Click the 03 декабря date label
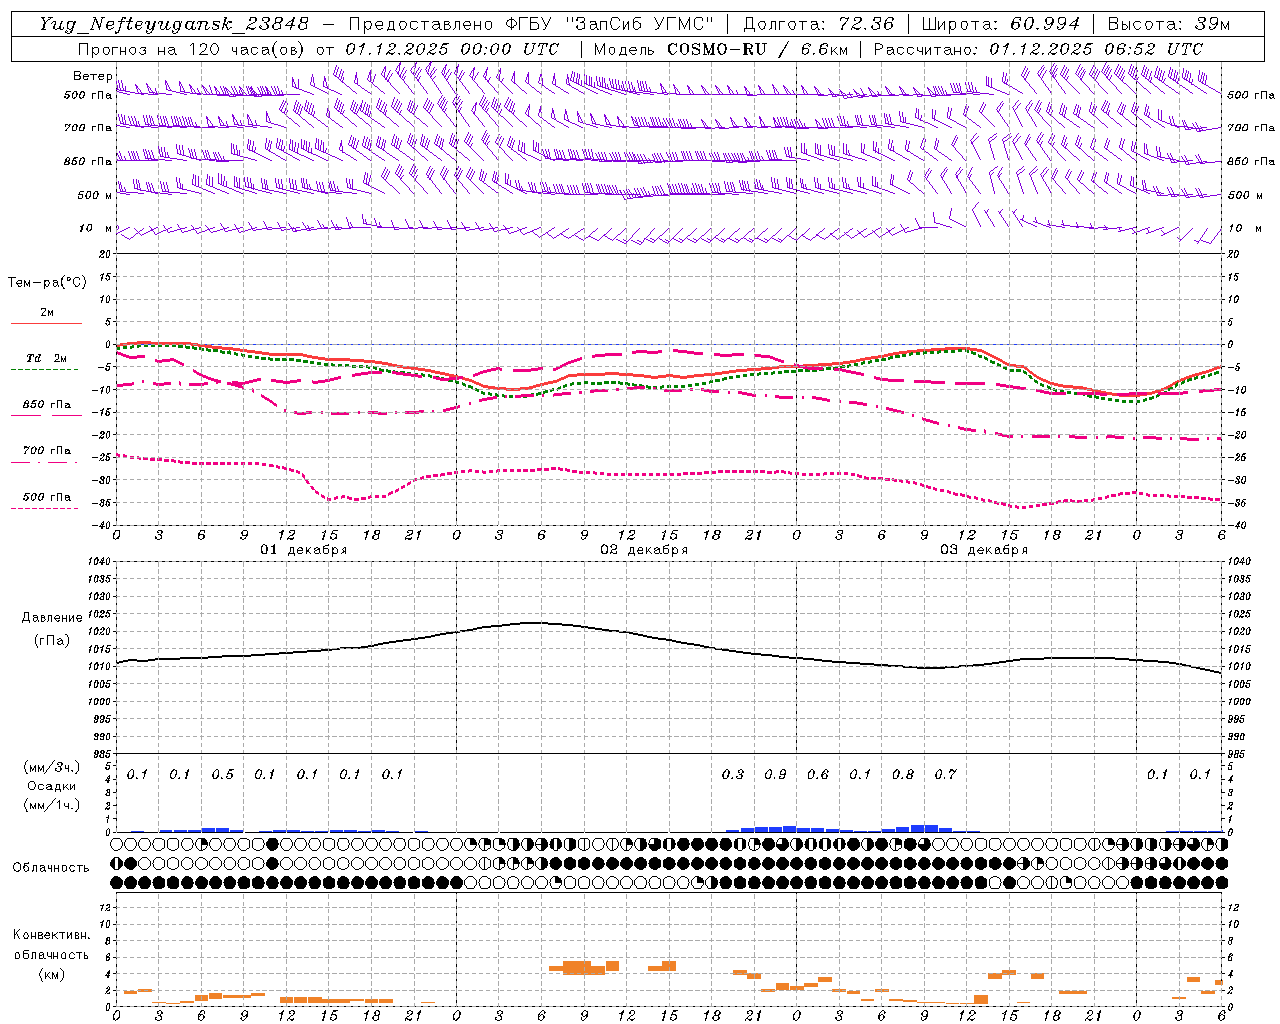 (x=984, y=550)
